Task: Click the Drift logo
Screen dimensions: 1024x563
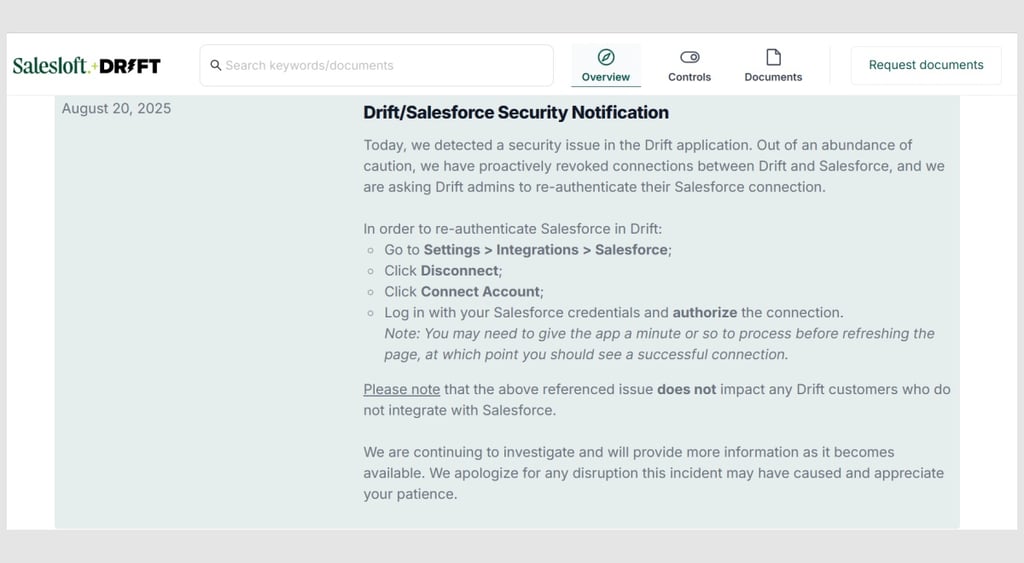Action: (x=130, y=66)
